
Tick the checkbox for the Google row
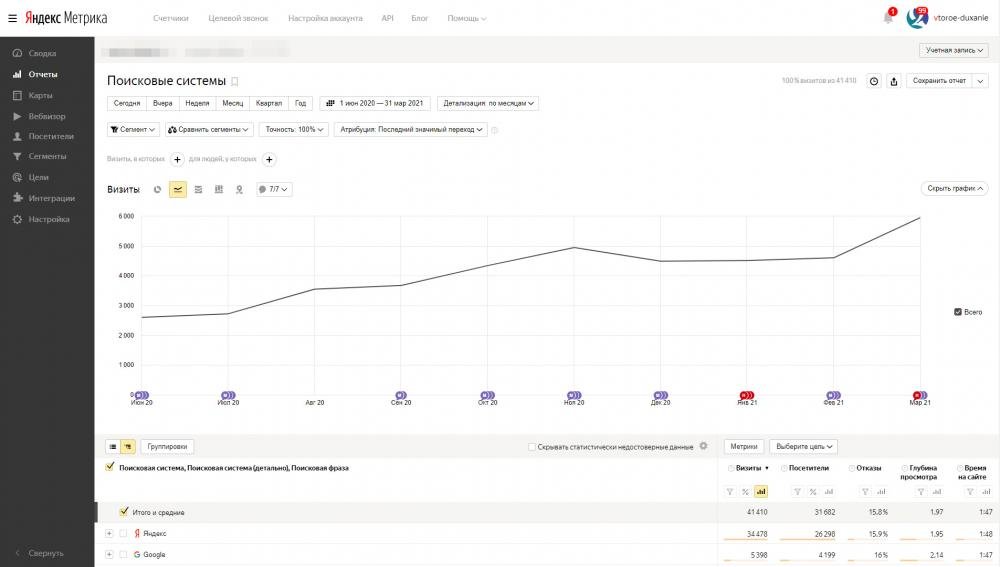tap(124, 554)
